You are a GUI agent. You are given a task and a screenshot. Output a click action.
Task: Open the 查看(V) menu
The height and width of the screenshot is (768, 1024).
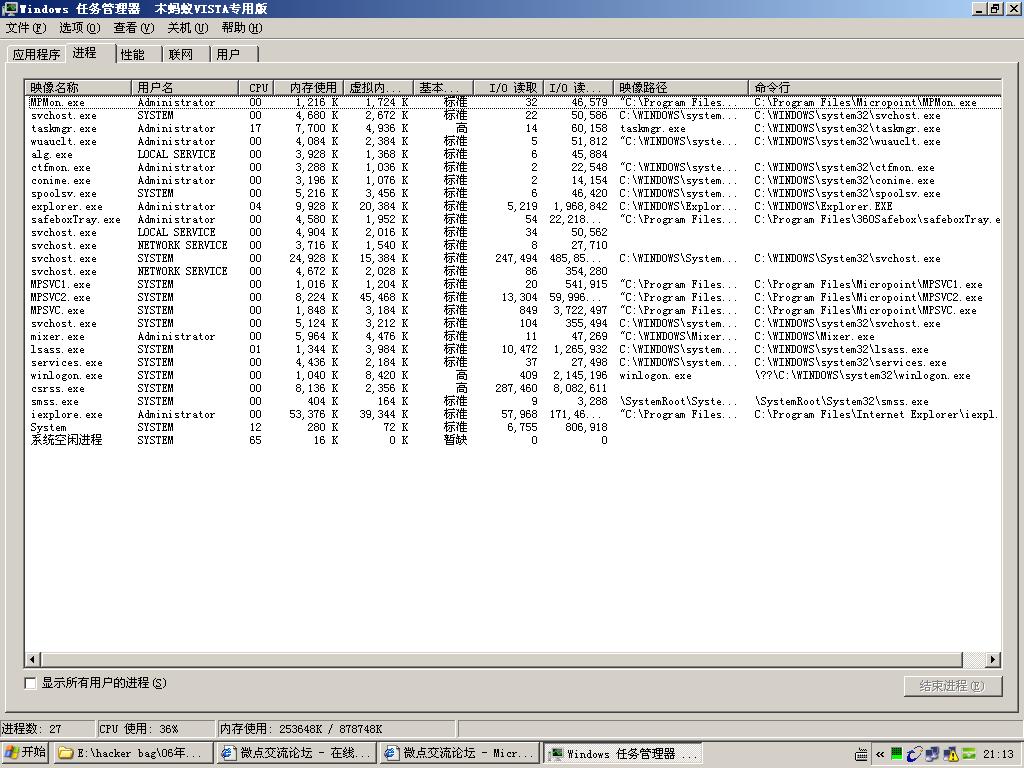tap(134, 28)
